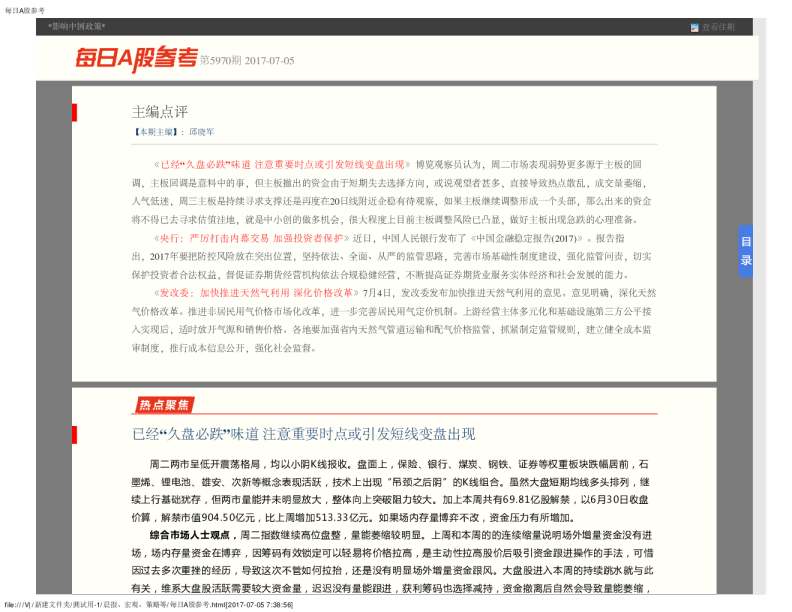Screen dimensions: 792x612
Task: Open the 目录 side tab
Action: (x=745, y=252)
